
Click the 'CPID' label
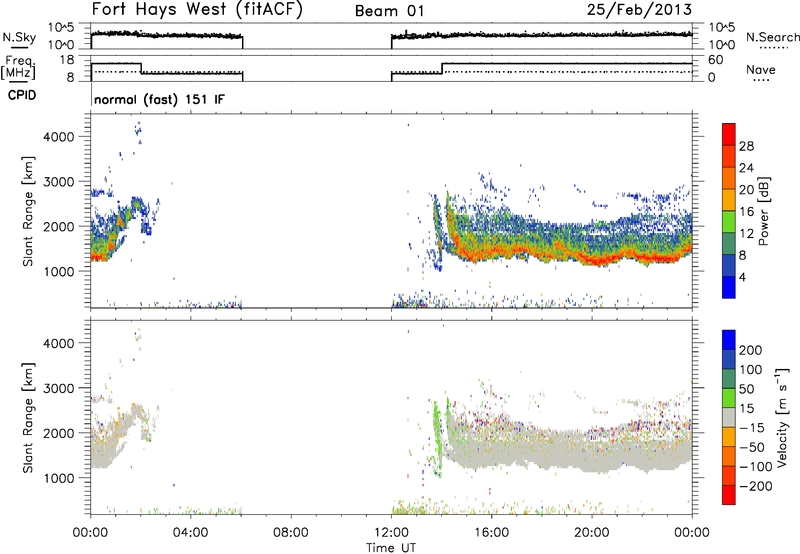(x=22, y=95)
